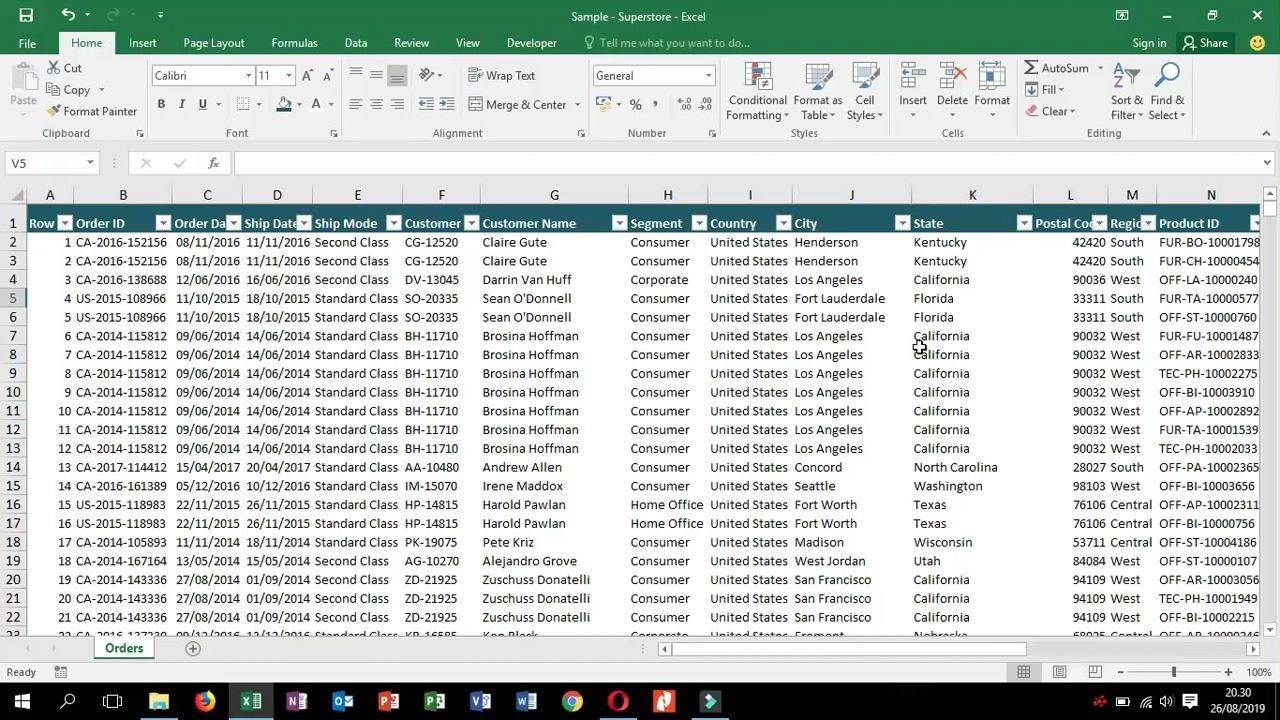Expand the General number format dropdown
Screen dimensions: 1280x720
[x=708, y=76]
